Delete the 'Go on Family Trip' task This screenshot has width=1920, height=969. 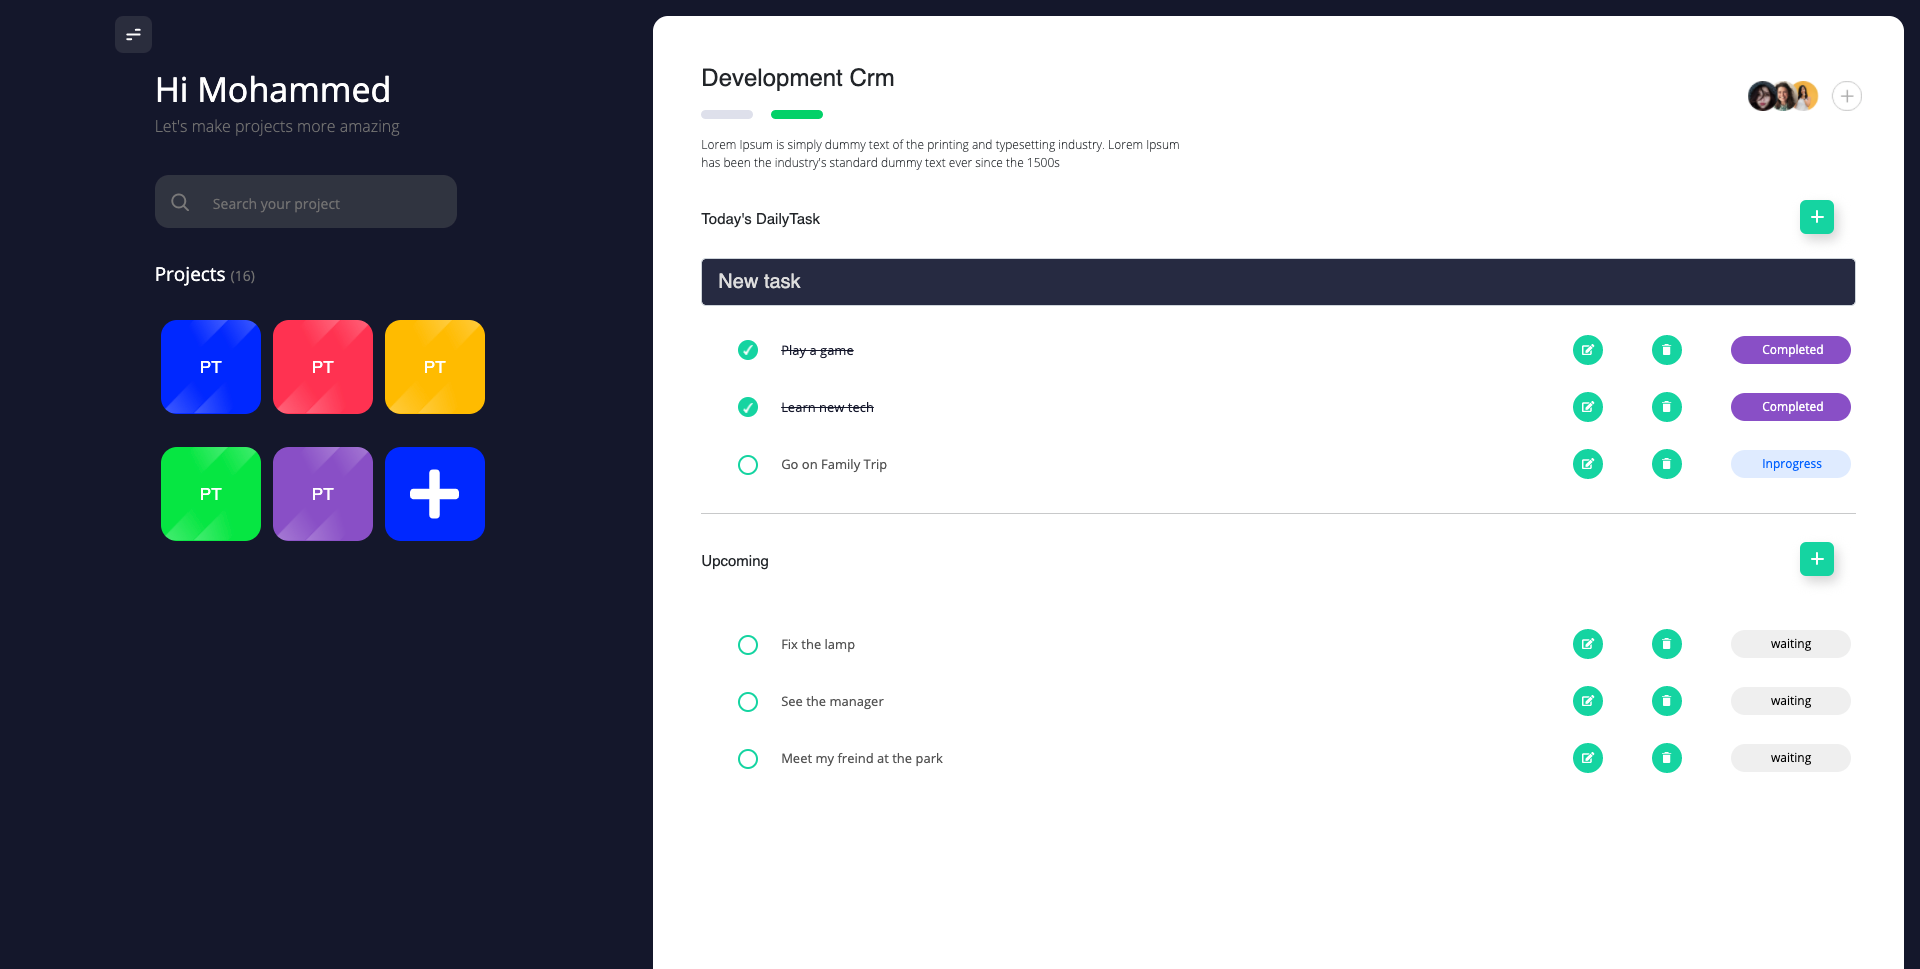(1666, 464)
